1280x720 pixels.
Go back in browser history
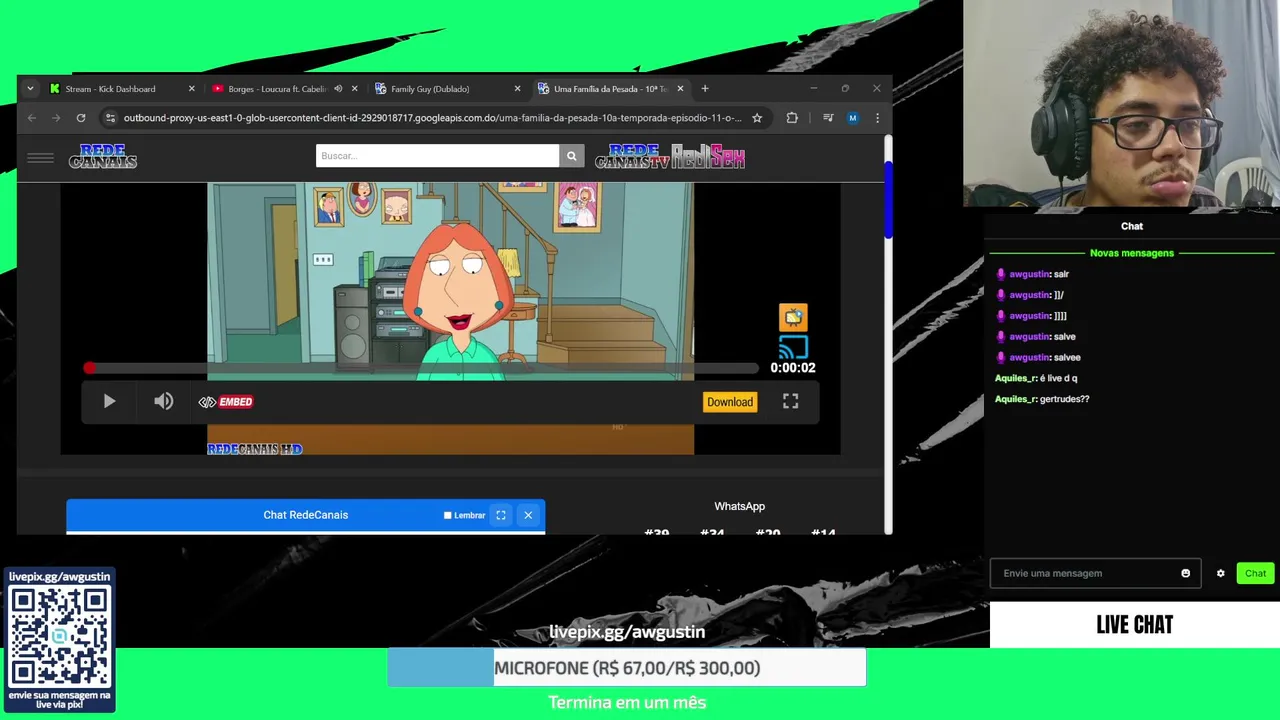pyautogui.click(x=32, y=118)
